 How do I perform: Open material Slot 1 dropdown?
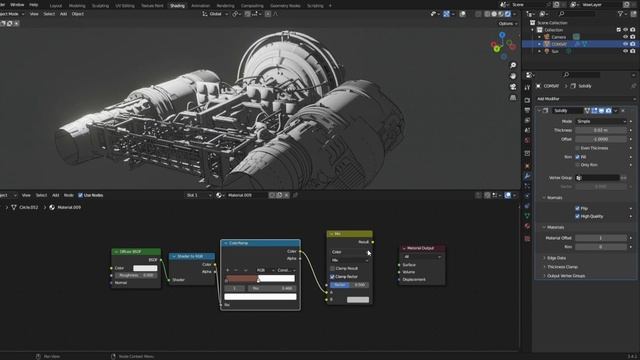pyautogui.click(x=199, y=195)
